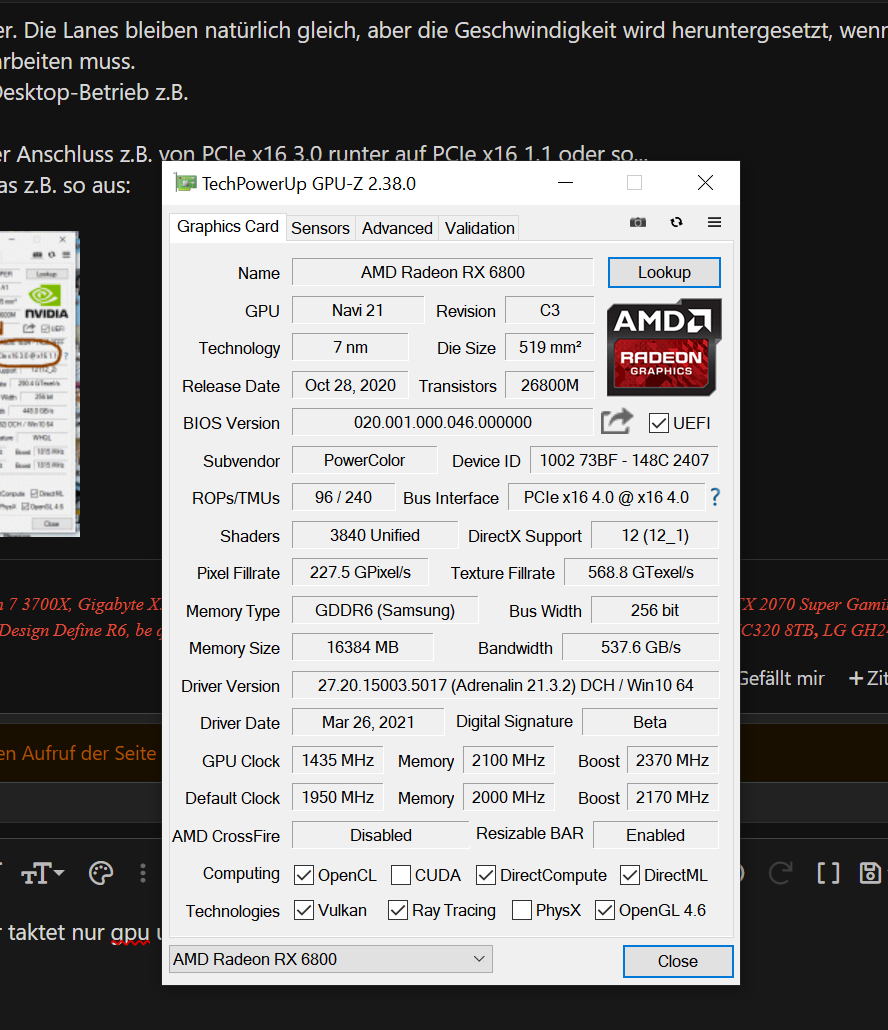The image size is (888, 1030).
Task: Click the brackets icon in forum editor
Action: click(828, 874)
